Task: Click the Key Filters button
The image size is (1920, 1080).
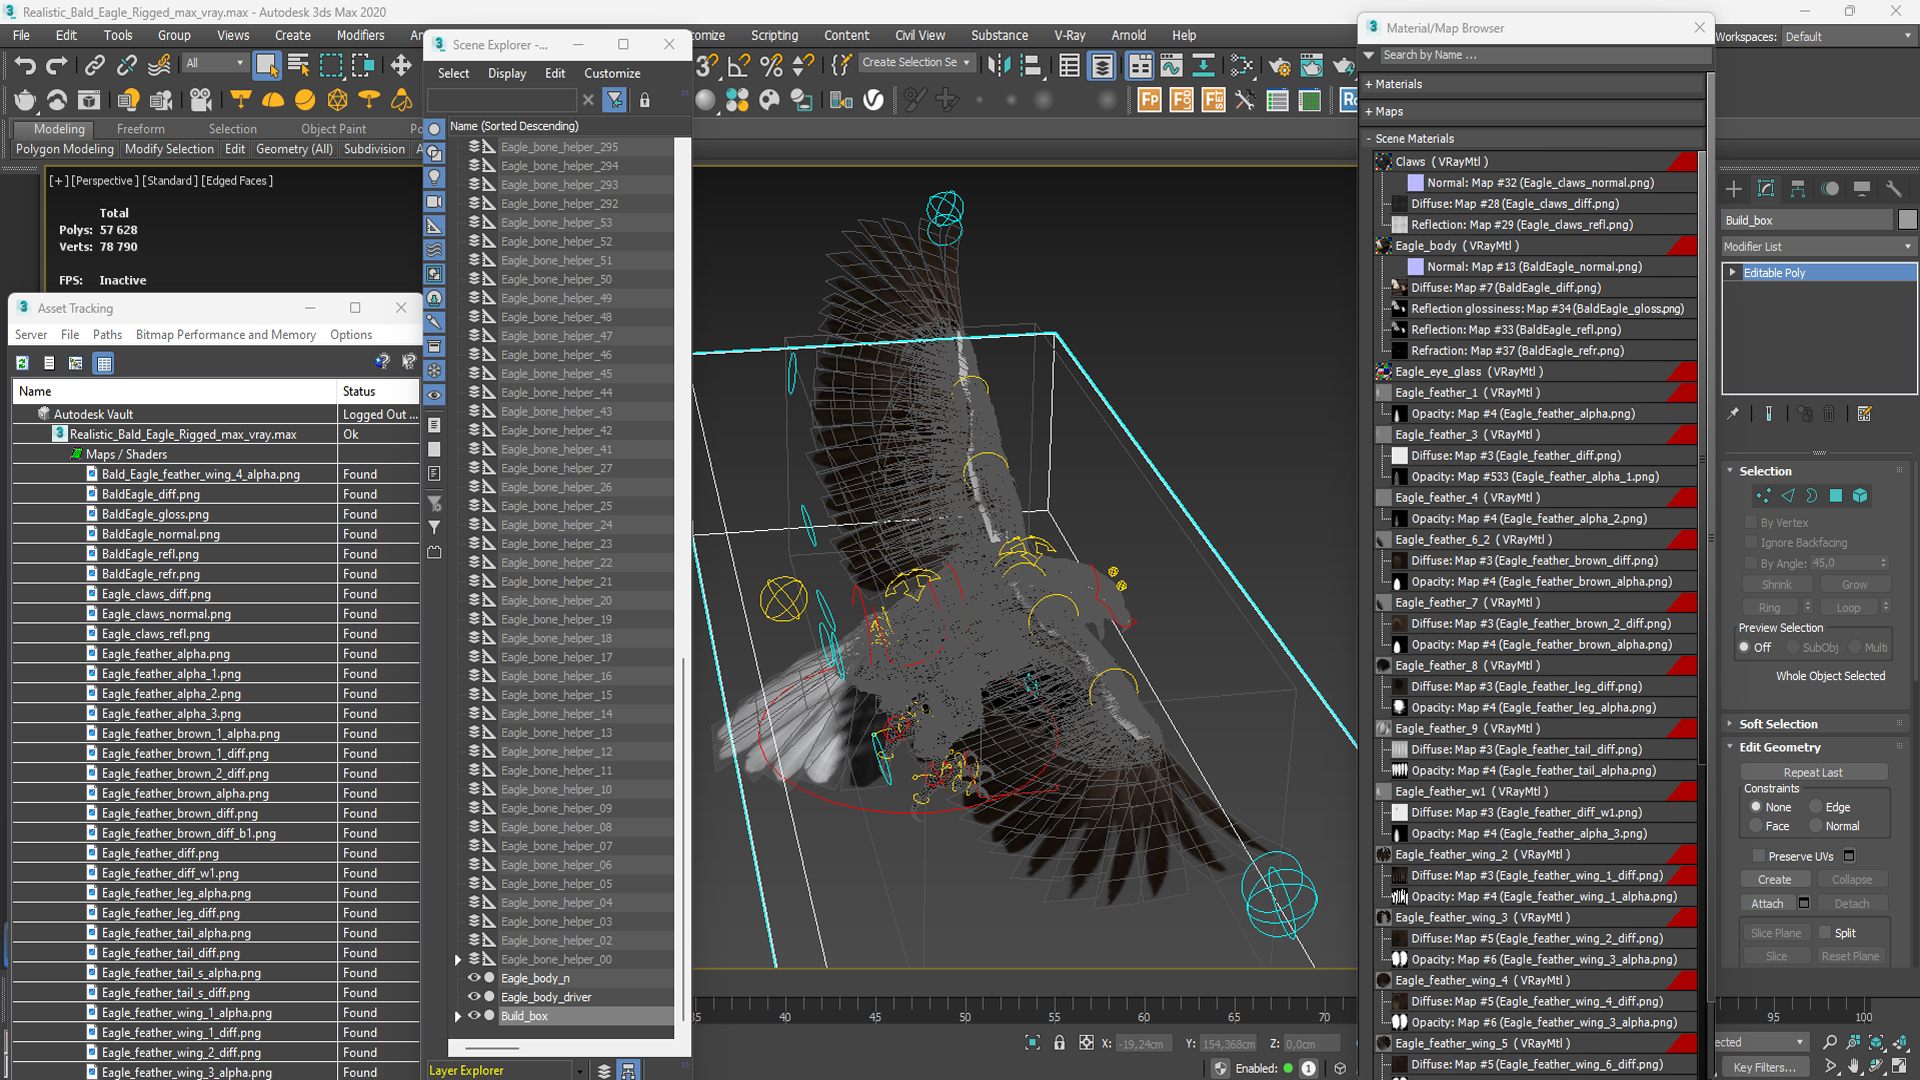Action: 1765,1067
